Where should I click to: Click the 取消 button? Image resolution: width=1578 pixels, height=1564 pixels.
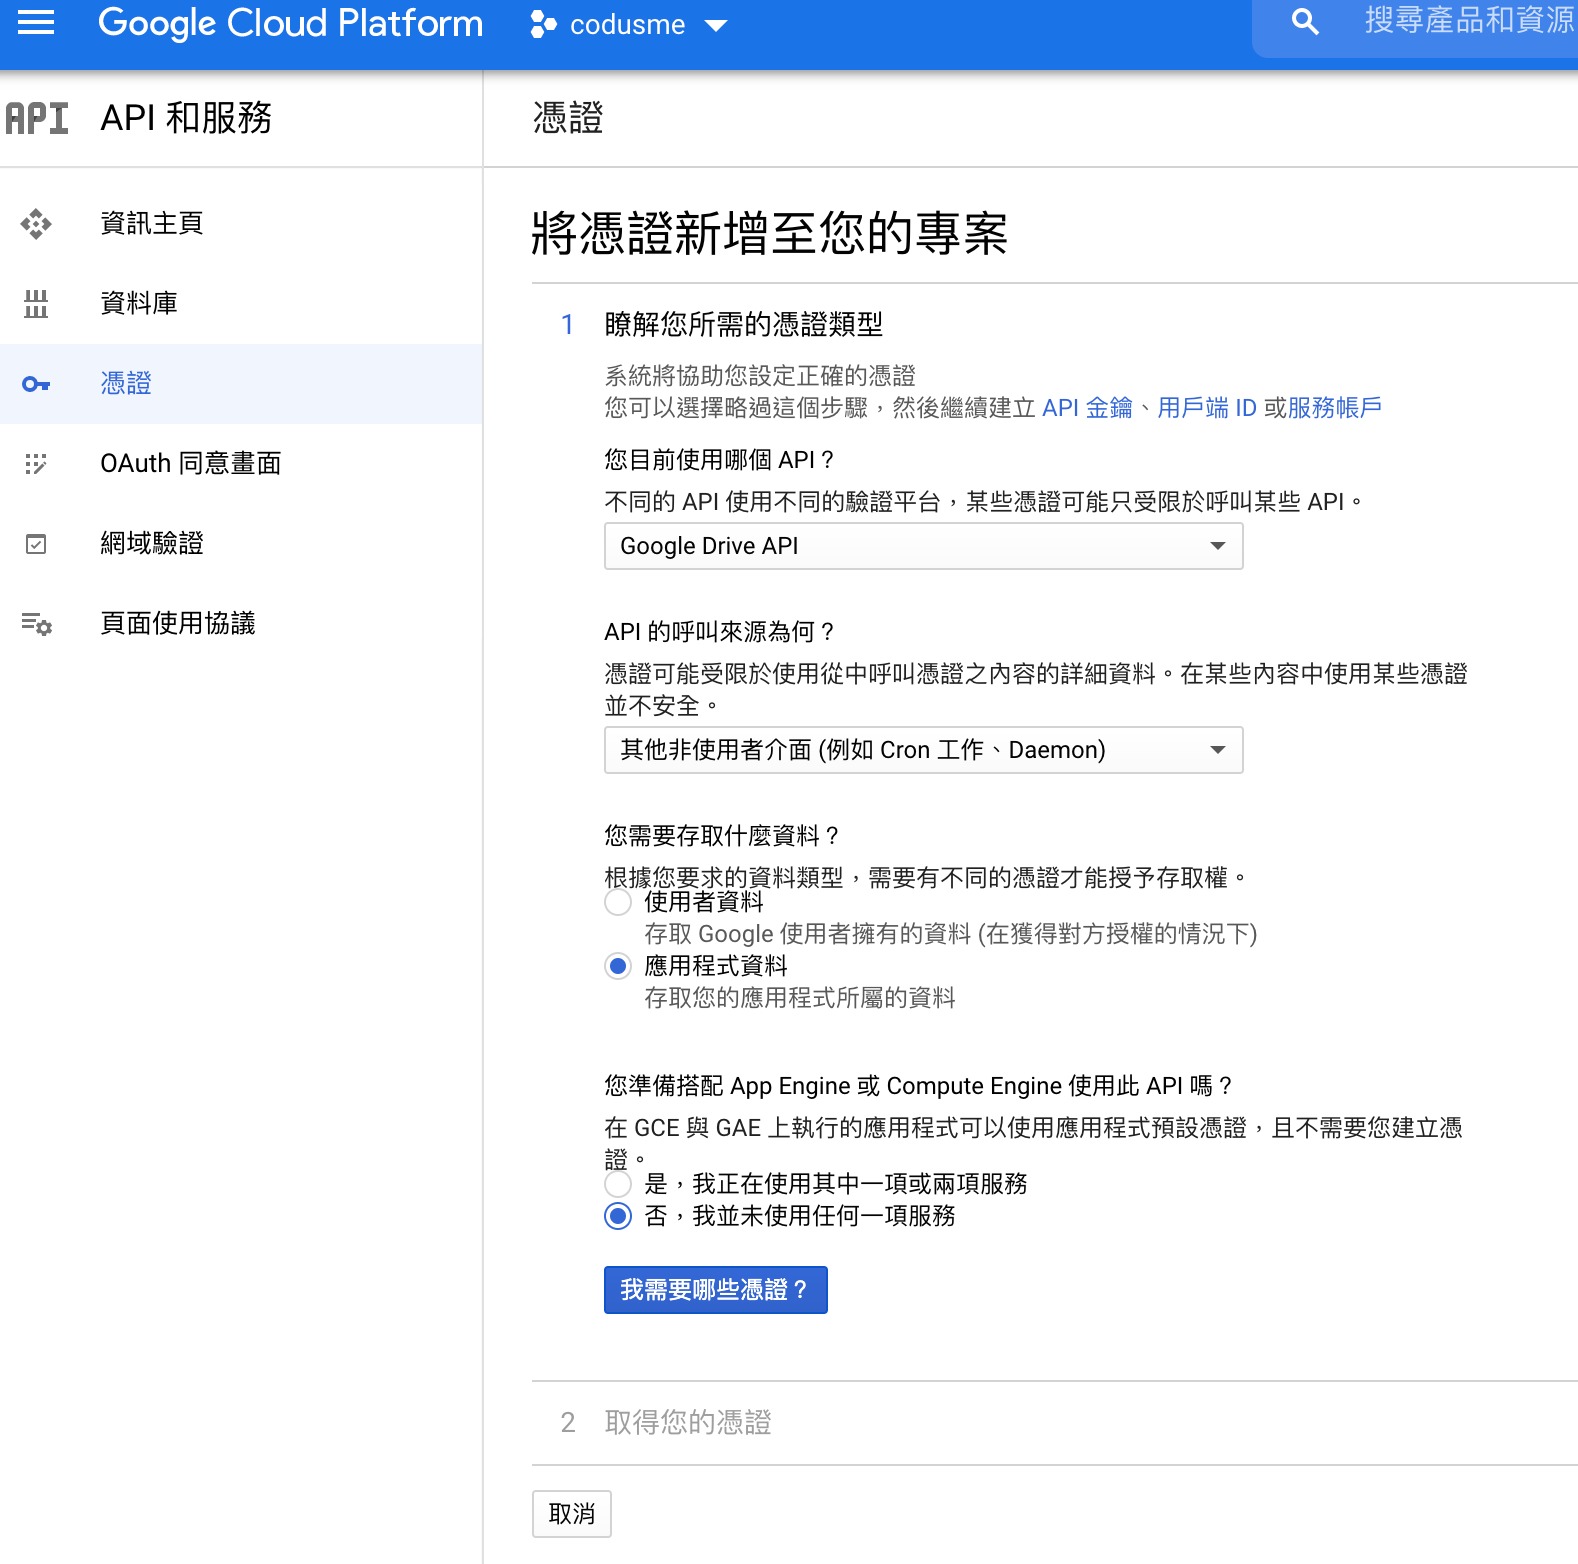tap(572, 1514)
